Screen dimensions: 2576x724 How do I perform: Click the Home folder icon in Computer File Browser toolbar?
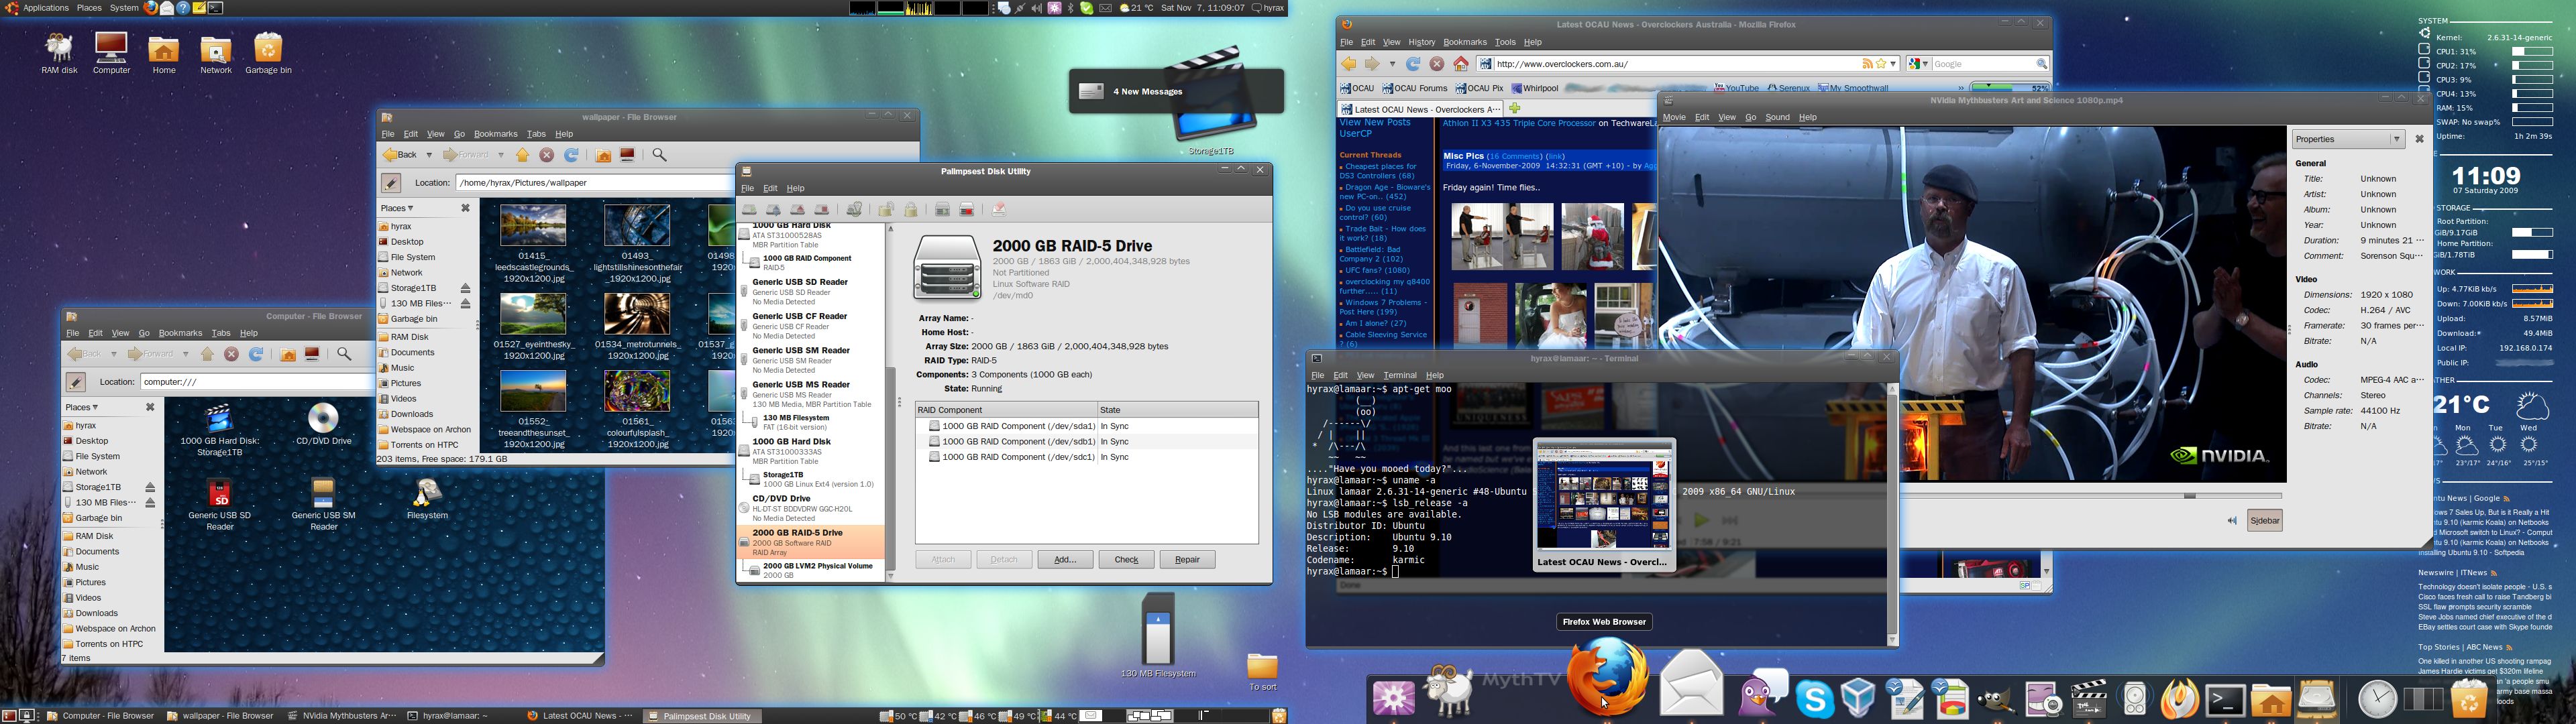[x=288, y=354]
